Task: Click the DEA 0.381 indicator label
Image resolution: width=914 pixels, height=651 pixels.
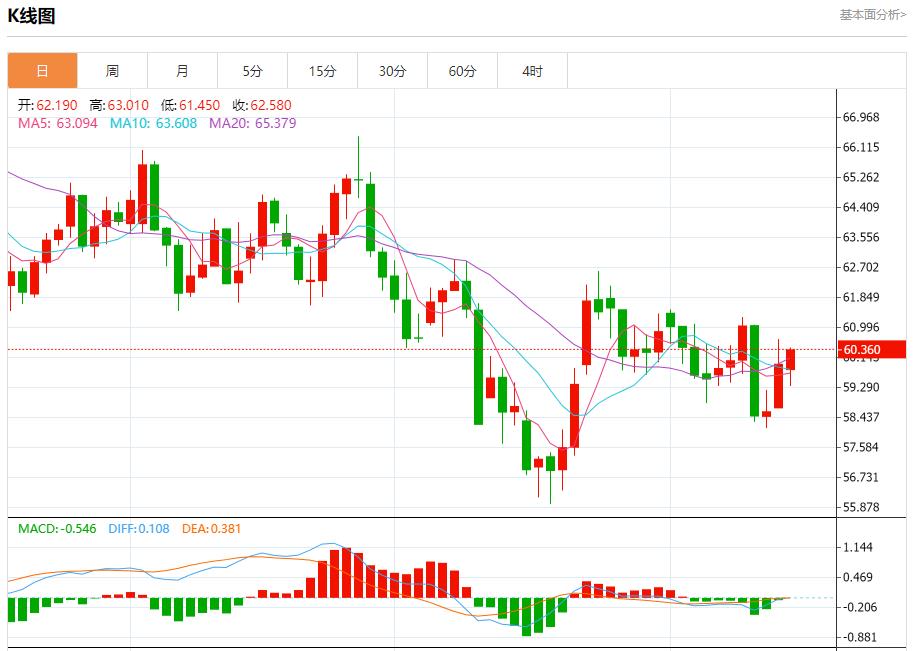Action: (211, 528)
